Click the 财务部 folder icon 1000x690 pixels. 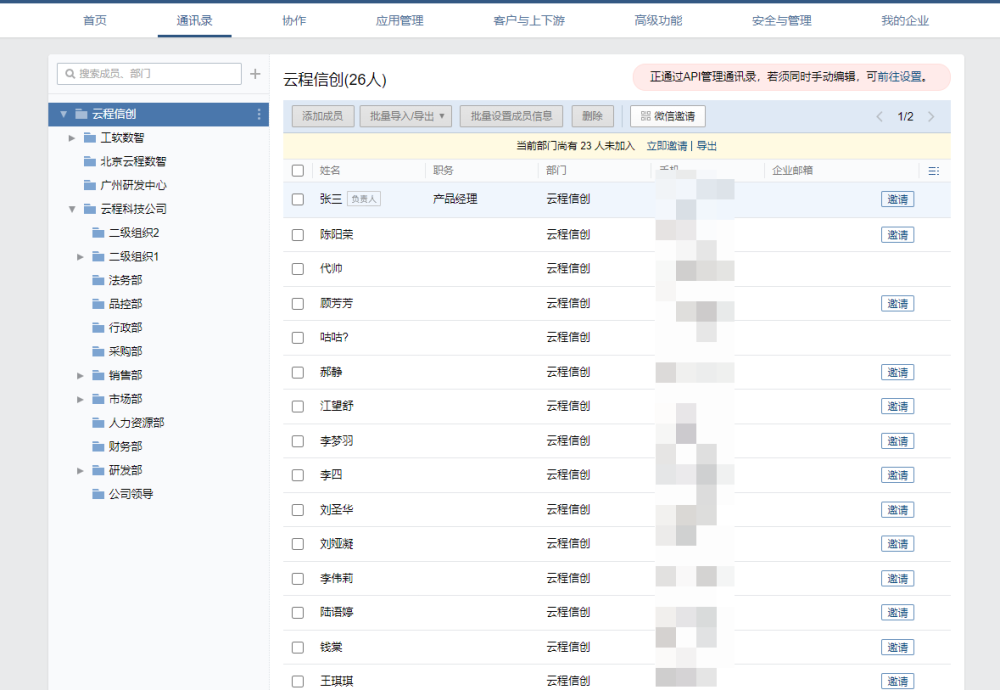click(98, 446)
